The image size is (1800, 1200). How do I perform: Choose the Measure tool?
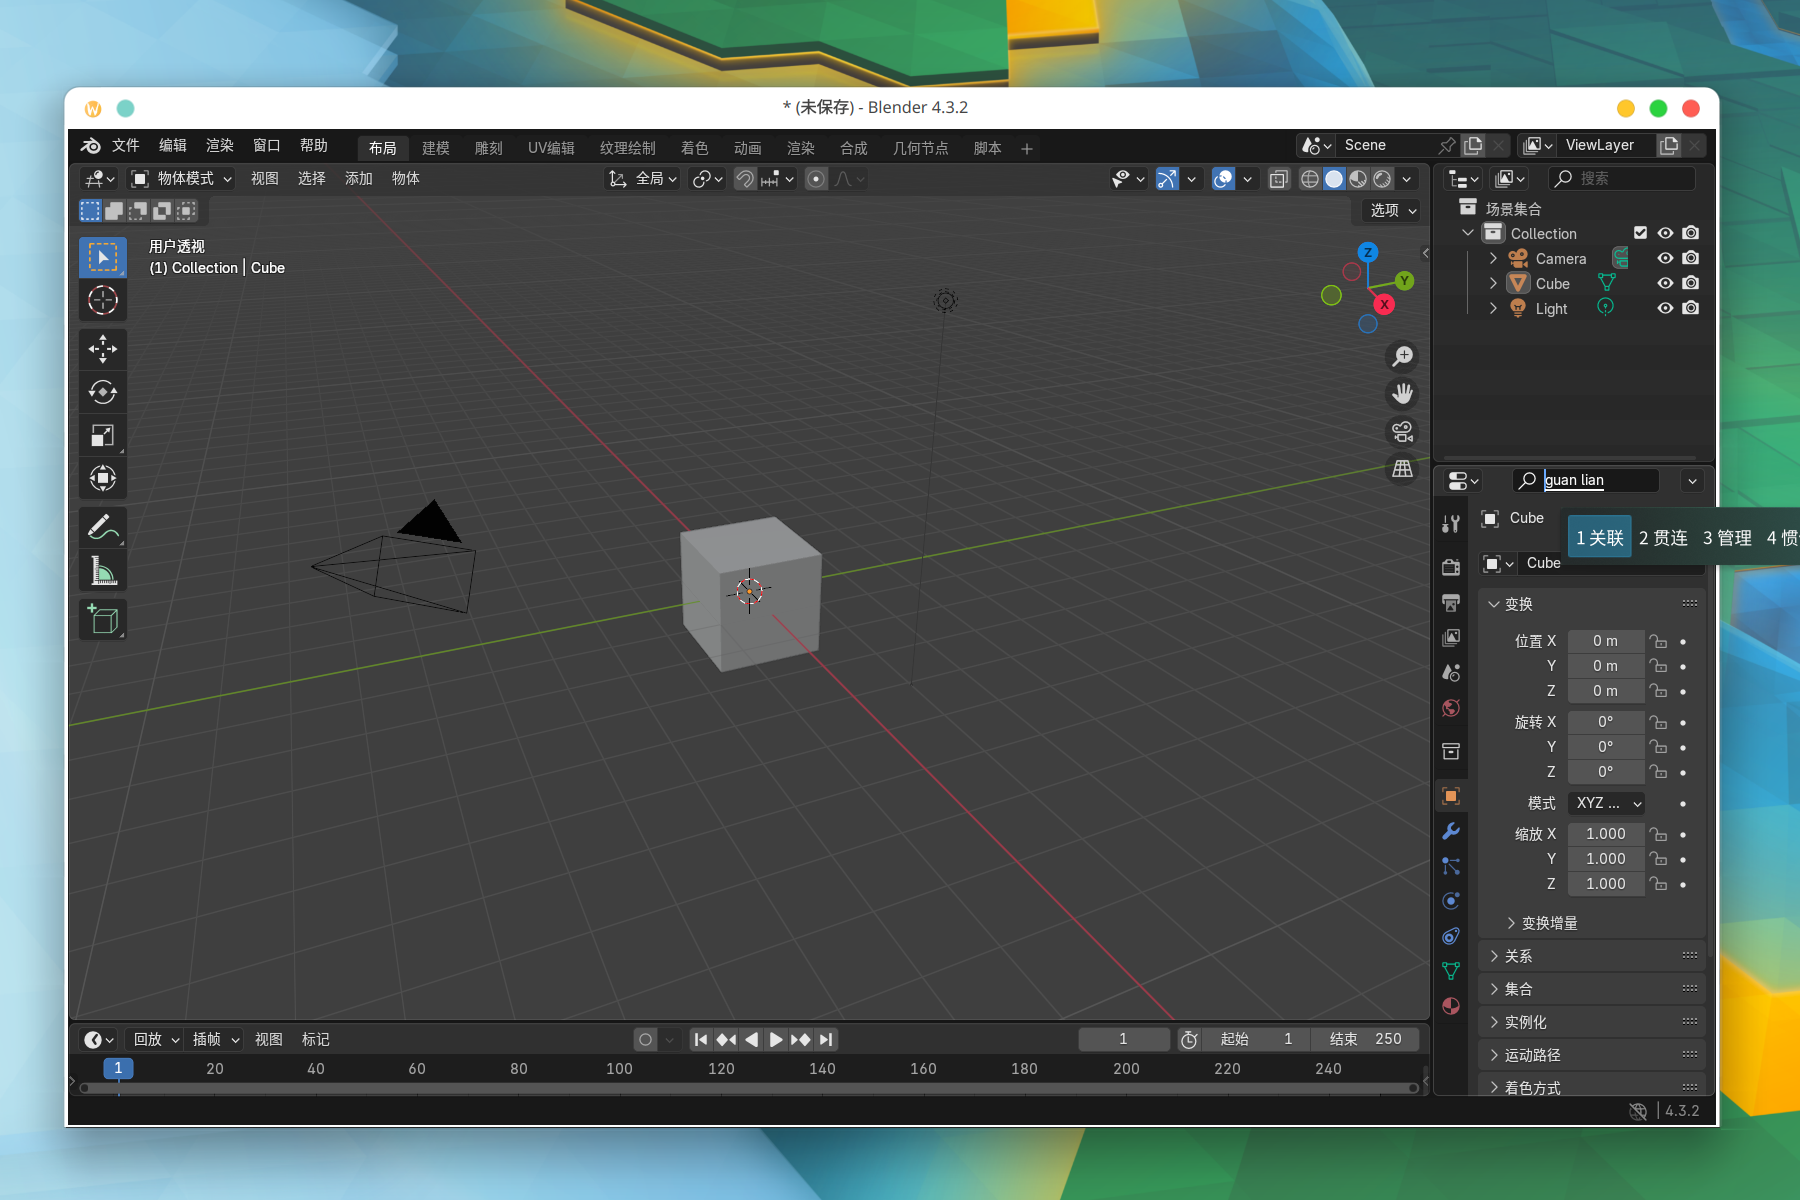click(x=103, y=570)
